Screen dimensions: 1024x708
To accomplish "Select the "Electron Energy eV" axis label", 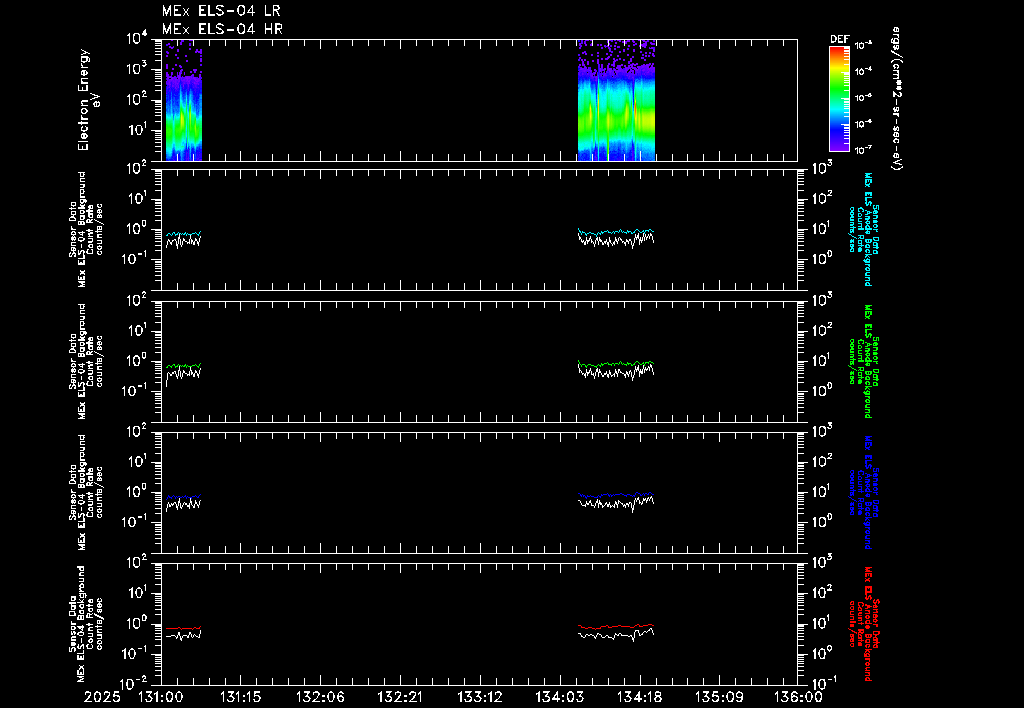I will 88,99.
